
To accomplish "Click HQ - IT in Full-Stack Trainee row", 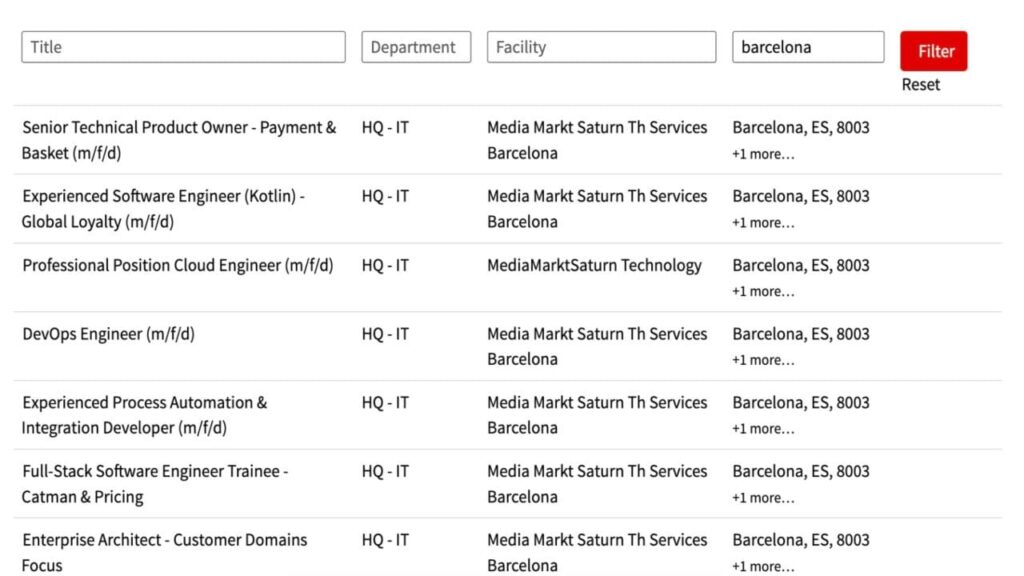I will coord(385,471).
